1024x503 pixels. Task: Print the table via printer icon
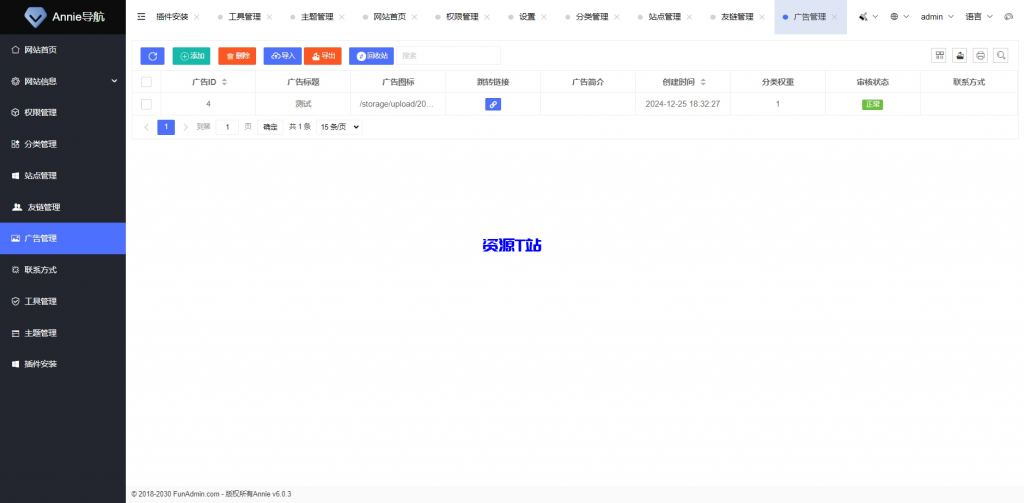[x=980, y=56]
